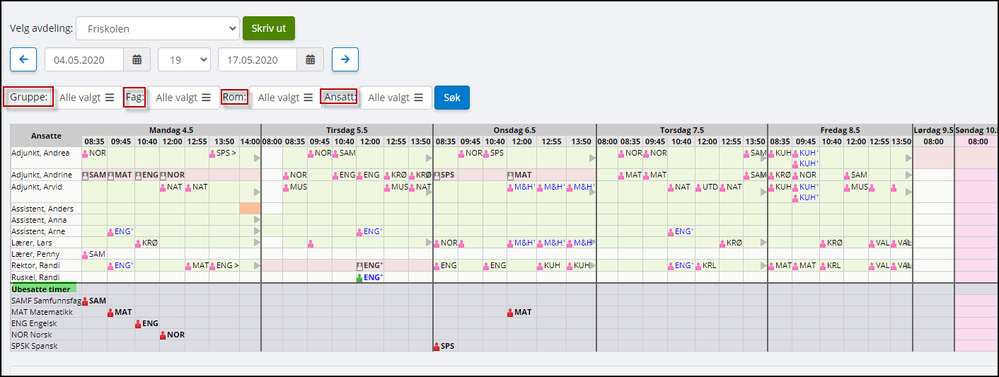Viewport: 999px width, 377px height.
Task: Click UTD lesson in Adjunkt, Arvid row
Action: point(710,187)
